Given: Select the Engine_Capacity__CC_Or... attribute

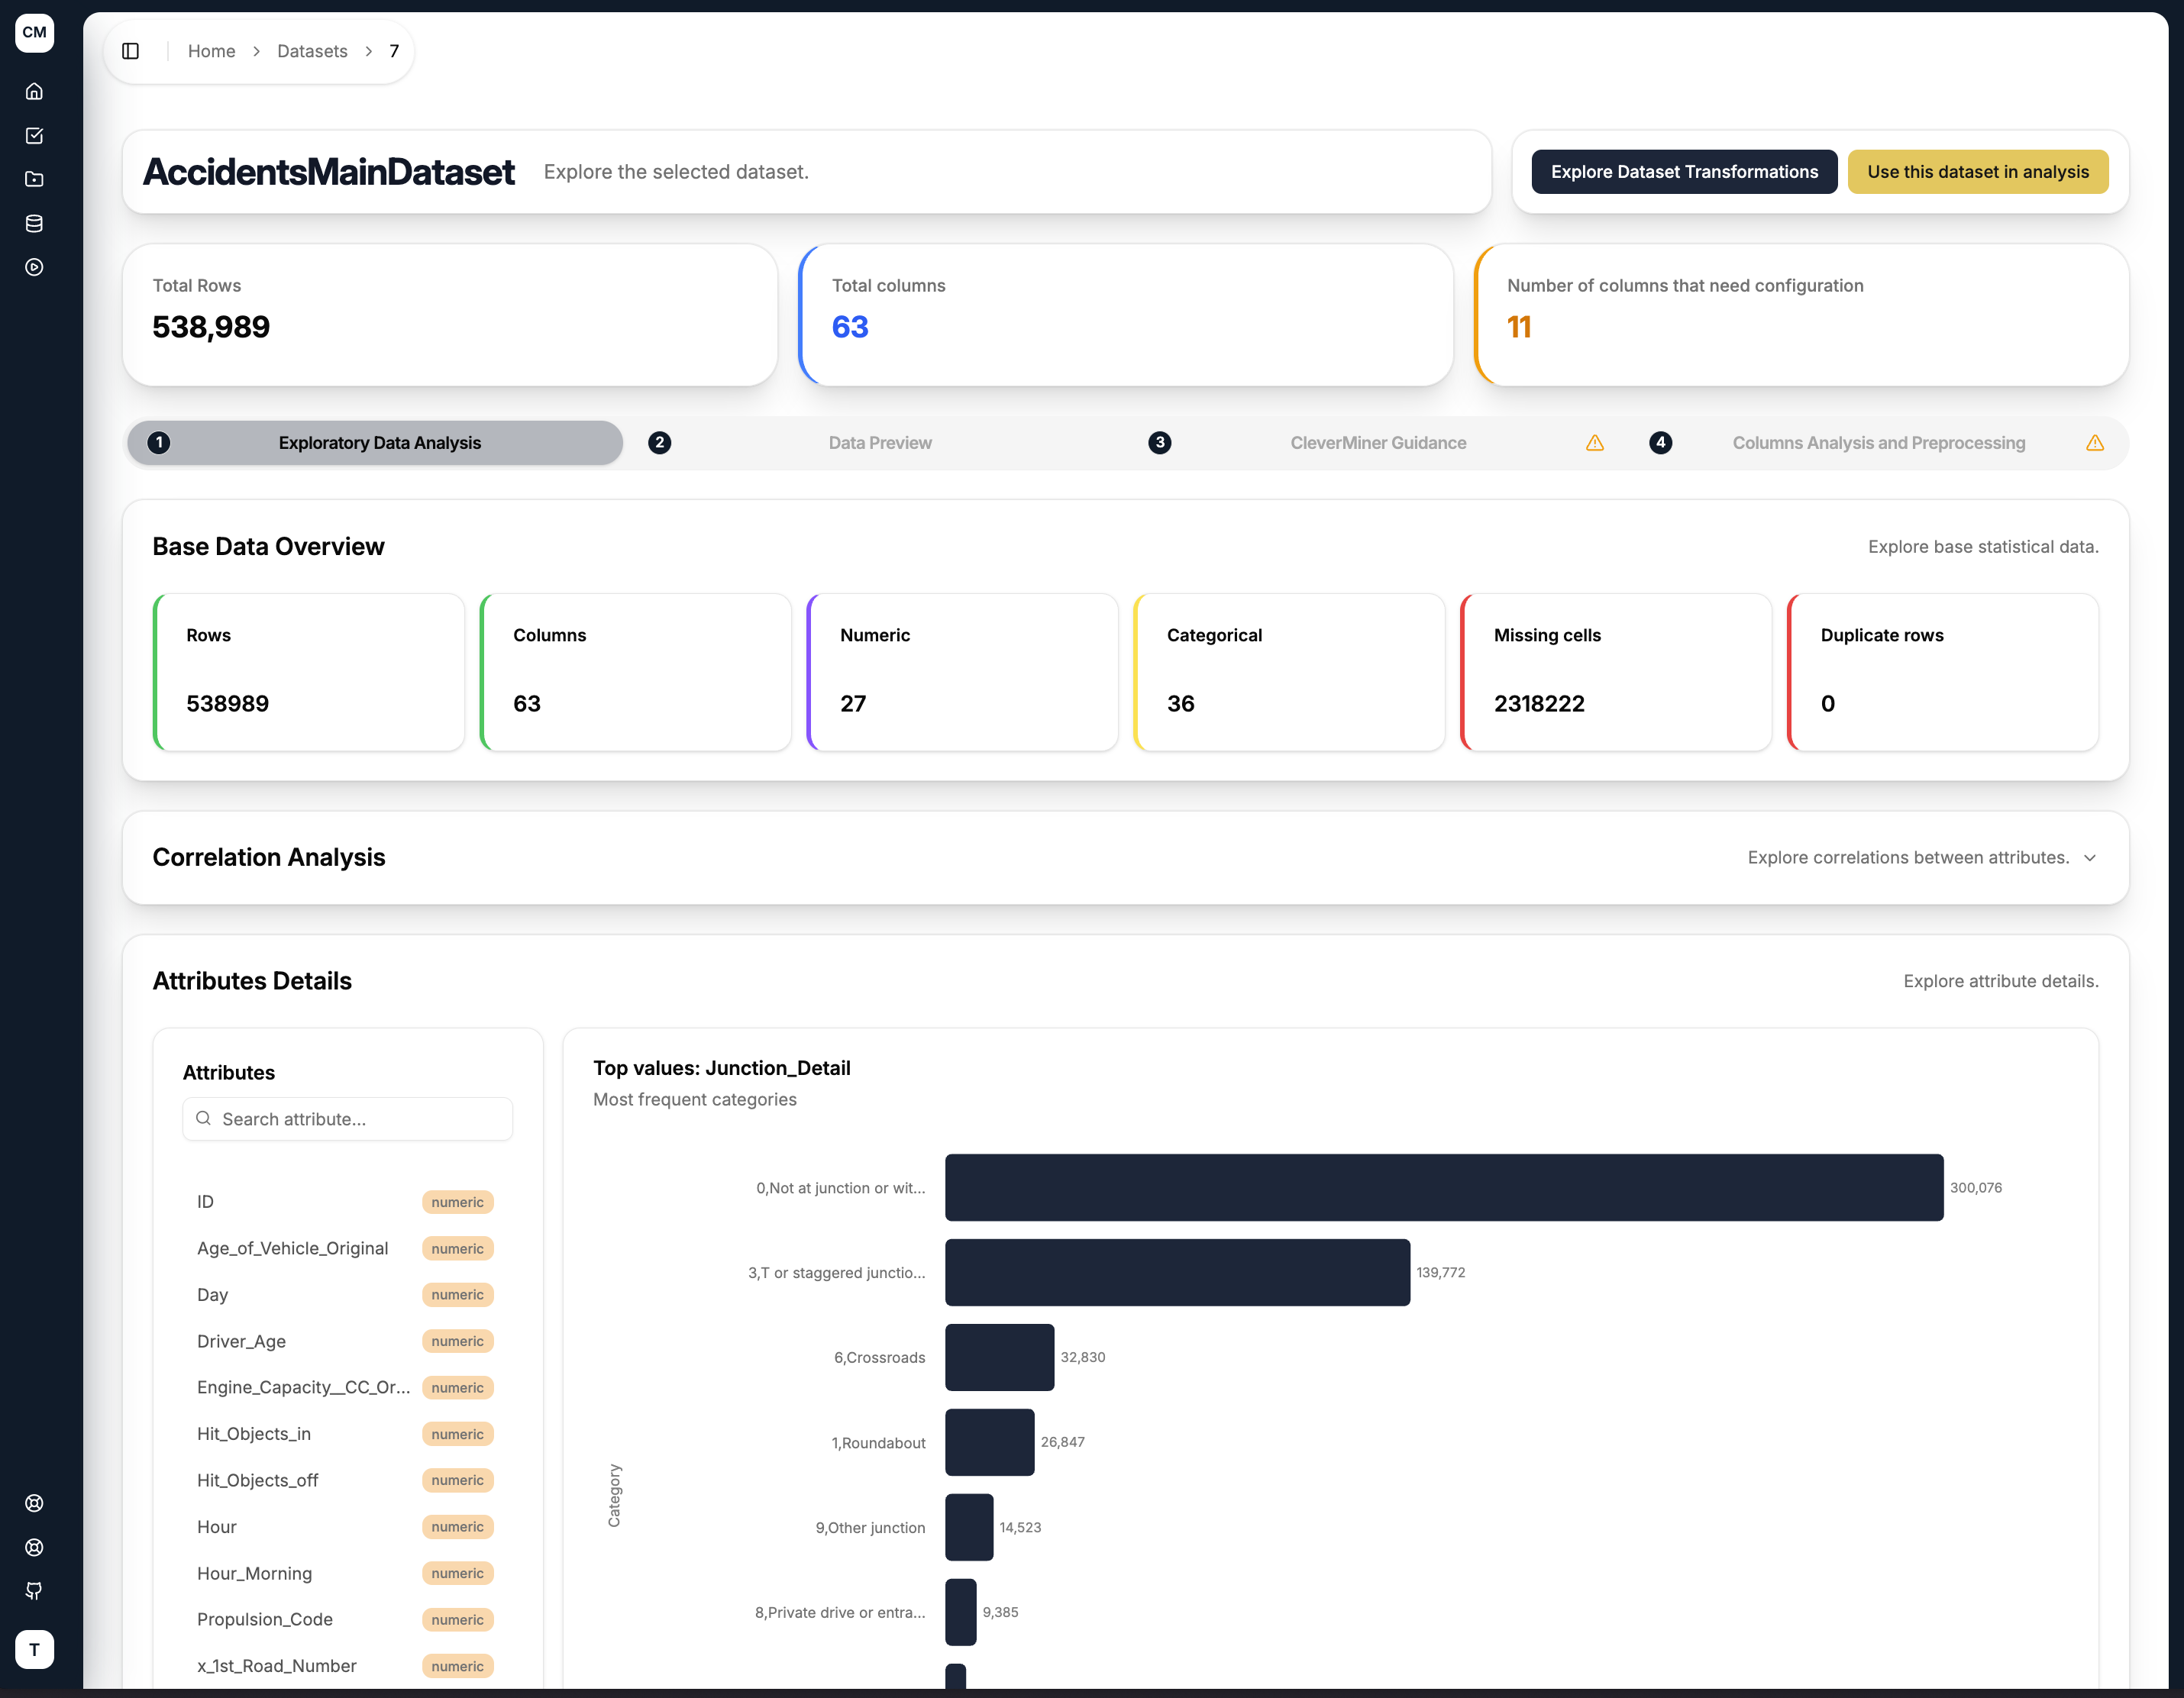Looking at the screenshot, I should click(345, 1387).
